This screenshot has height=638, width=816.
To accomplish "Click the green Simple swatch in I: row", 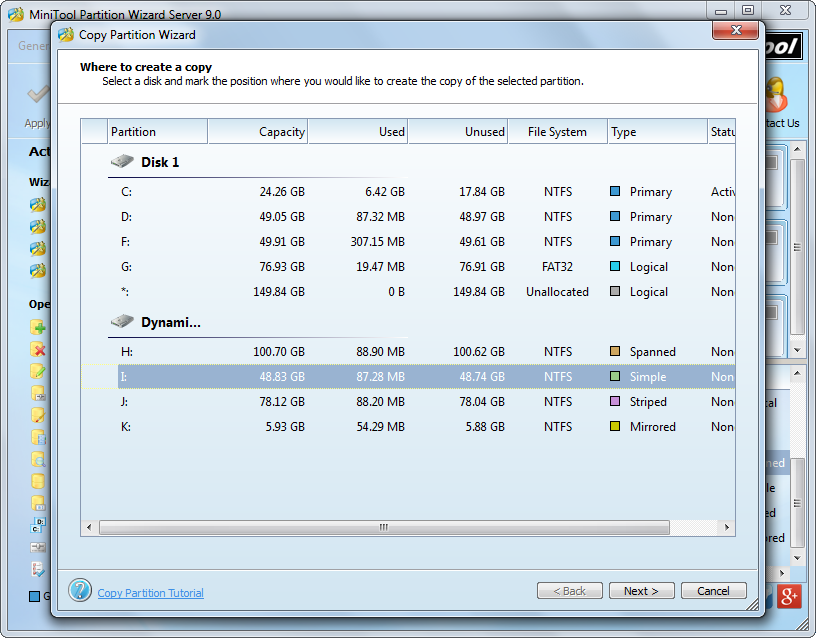I will point(615,376).
